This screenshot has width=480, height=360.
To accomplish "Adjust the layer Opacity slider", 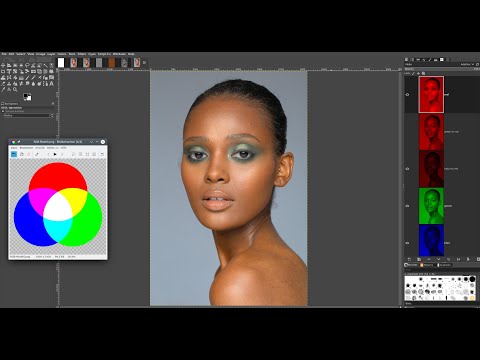I will pyautogui.click(x=442, y=69).
